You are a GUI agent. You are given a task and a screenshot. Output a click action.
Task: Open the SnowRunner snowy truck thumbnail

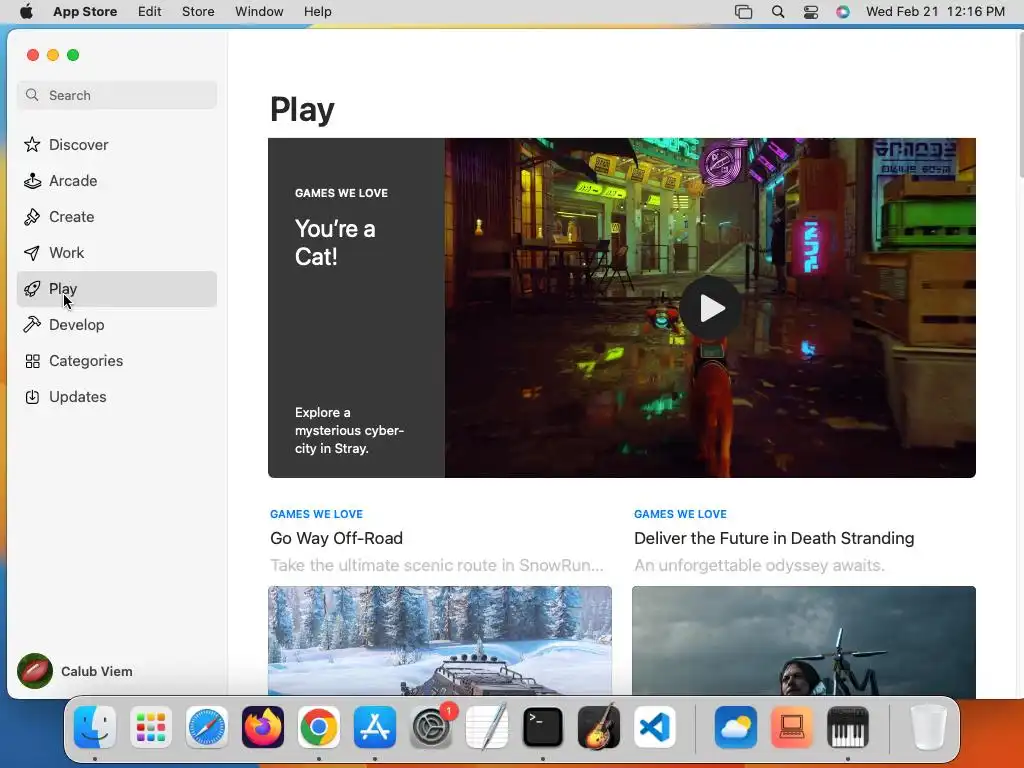(440, 641)
